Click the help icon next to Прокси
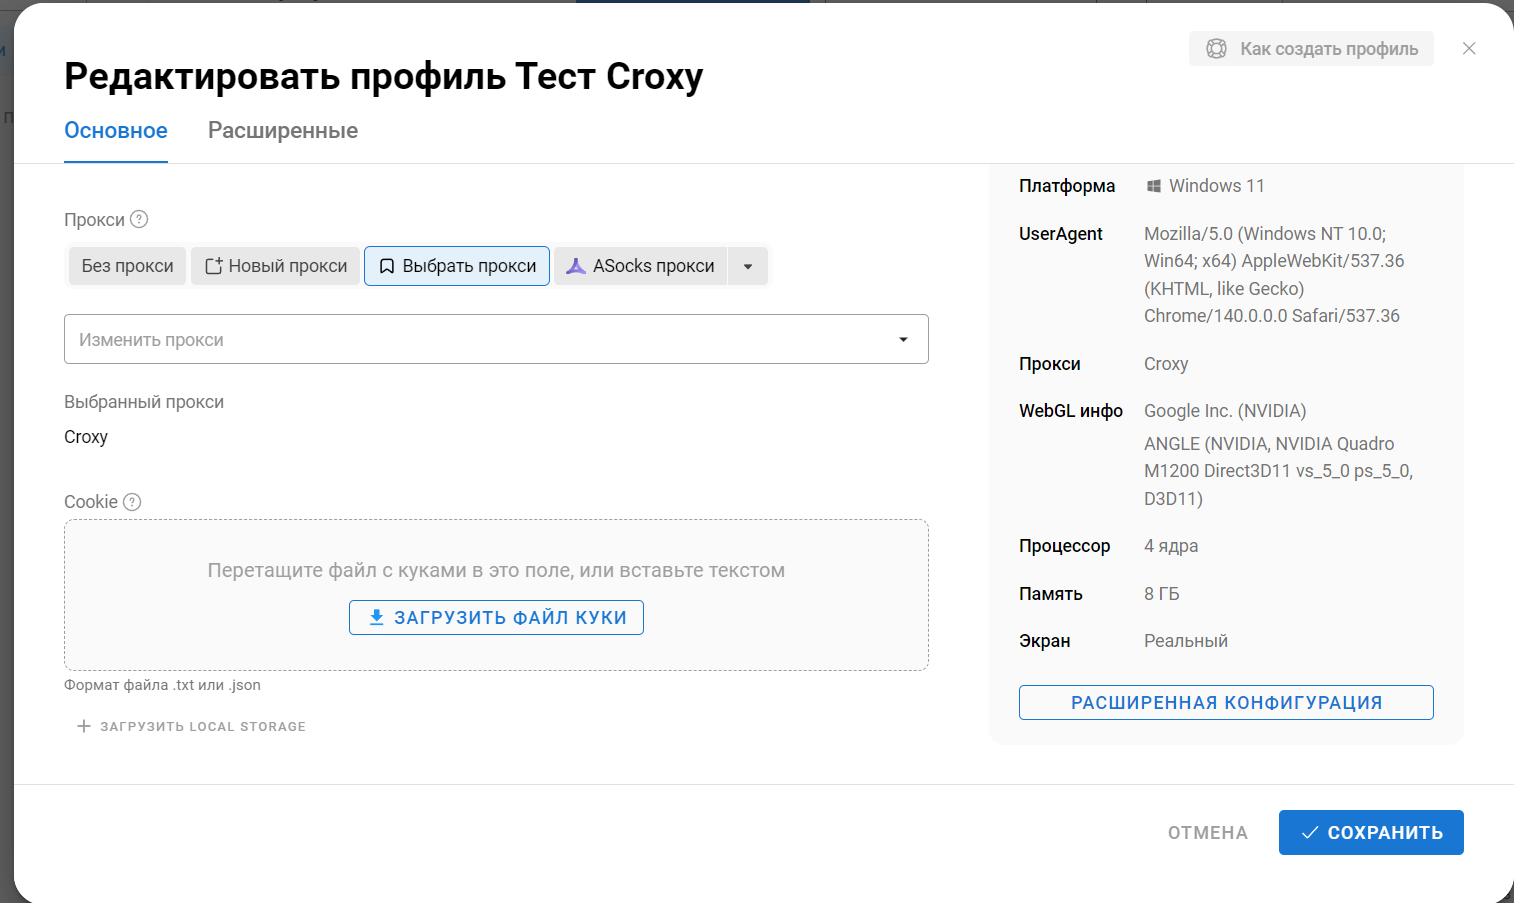The width and height of the screenshot is (1514, 903). pos(139,219)
